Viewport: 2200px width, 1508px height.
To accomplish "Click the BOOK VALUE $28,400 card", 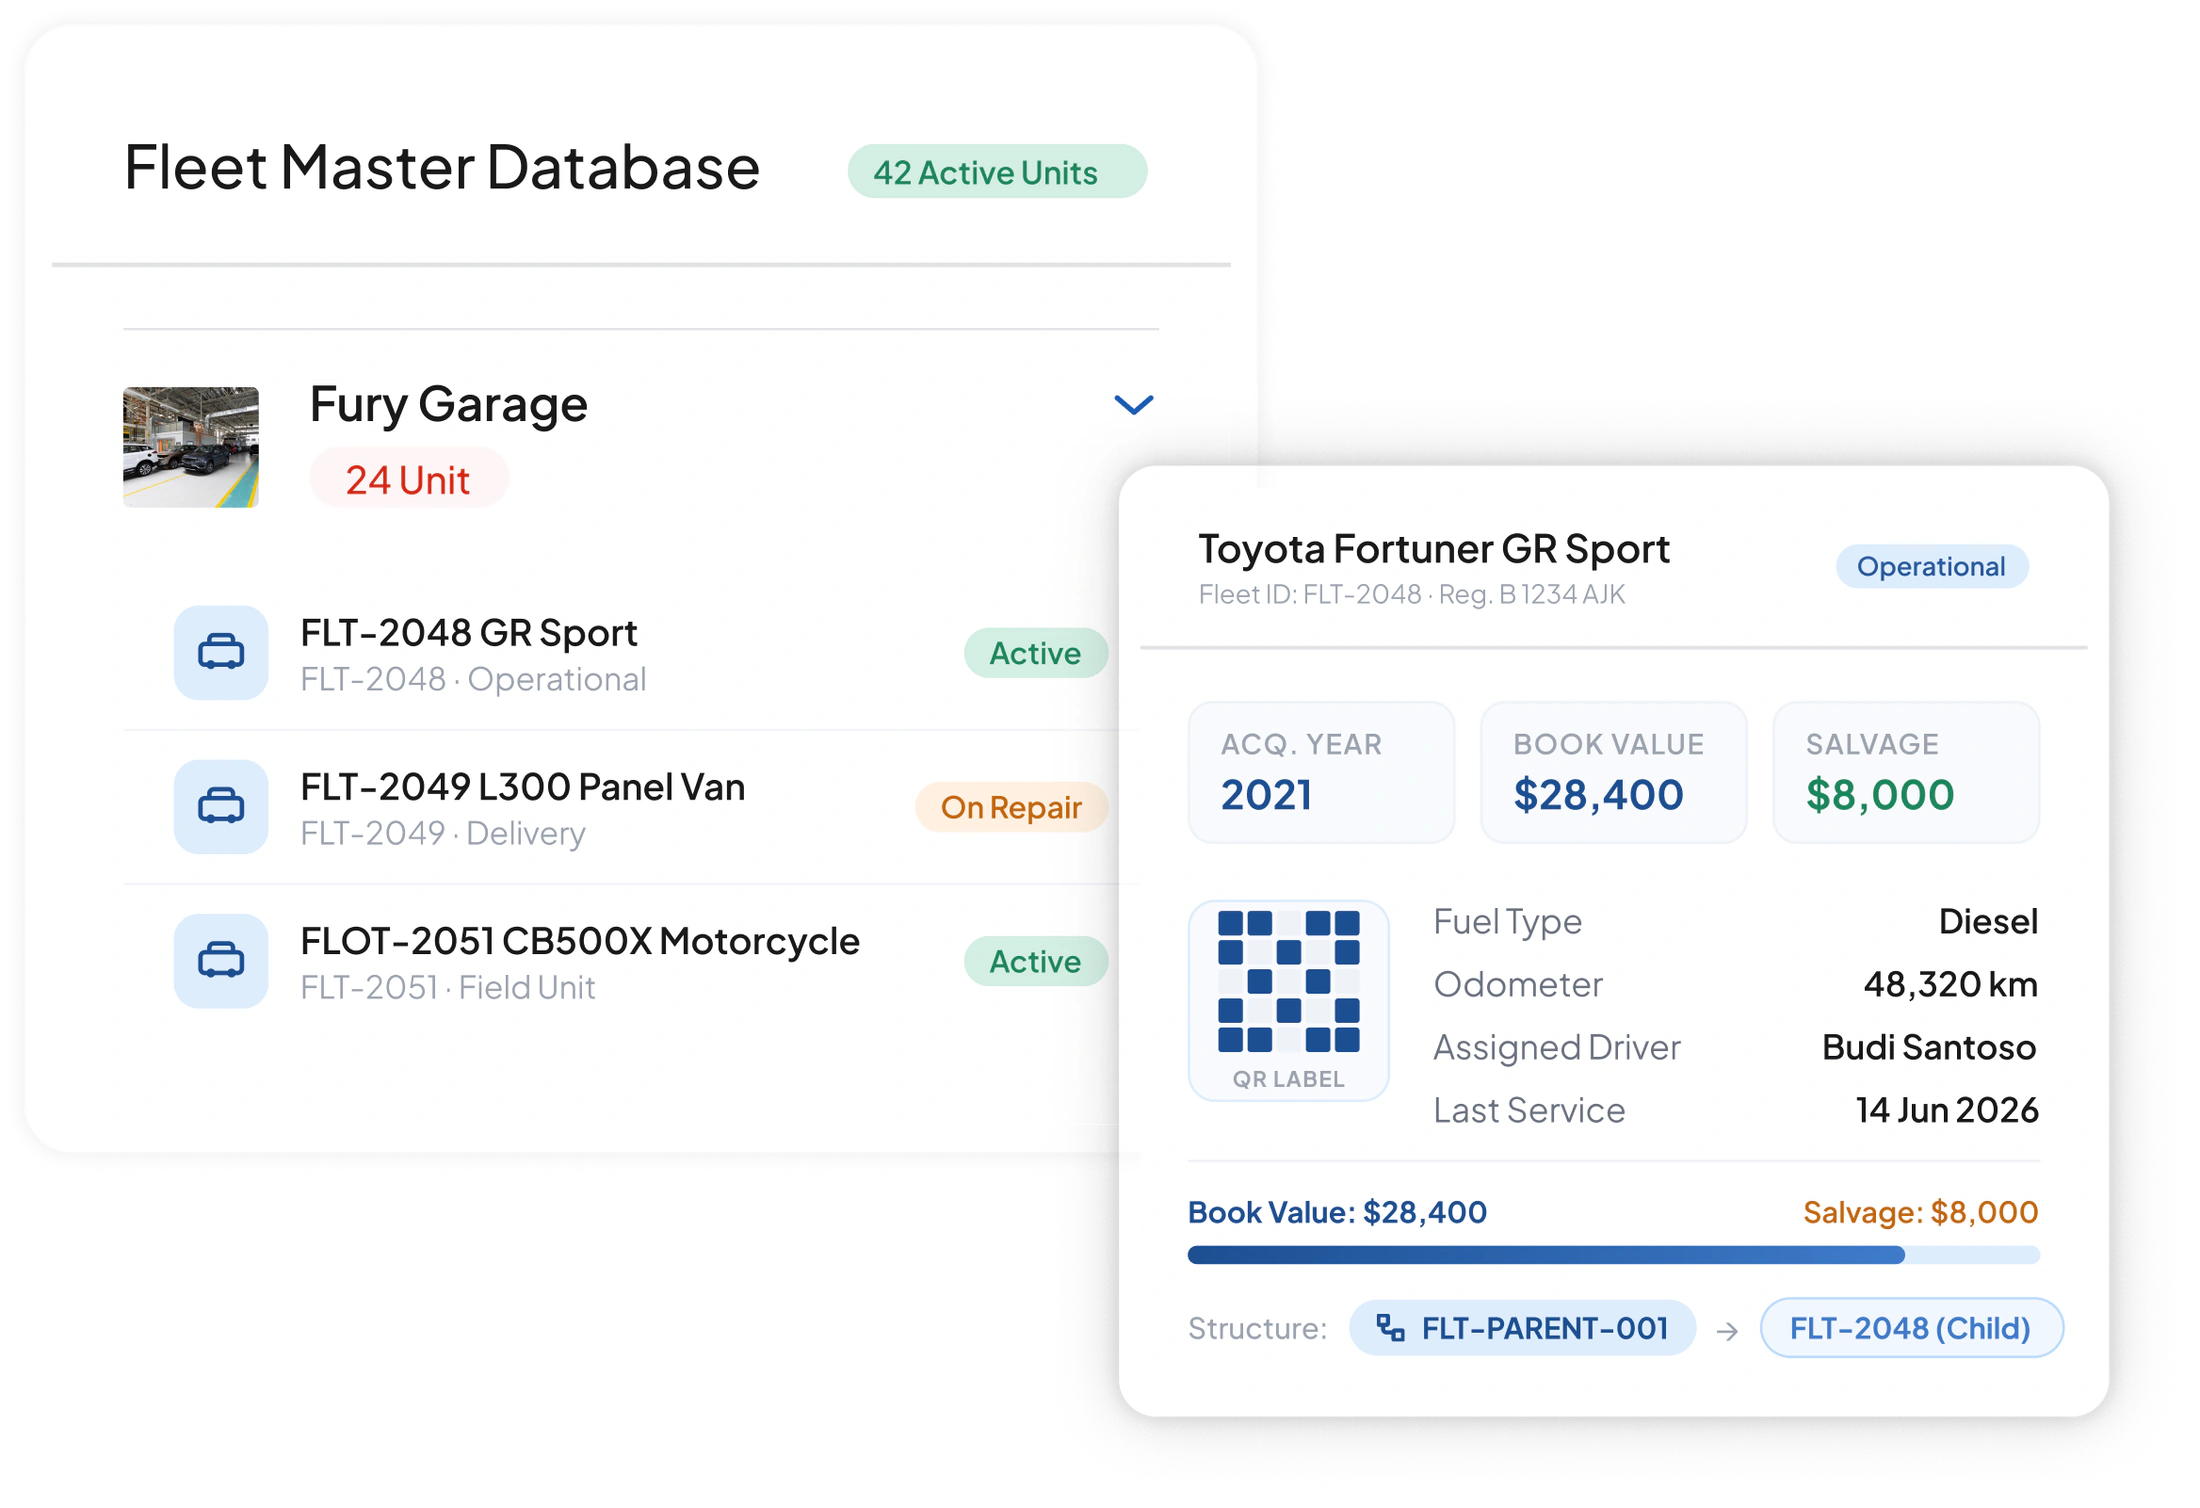I will [1613, 772].
